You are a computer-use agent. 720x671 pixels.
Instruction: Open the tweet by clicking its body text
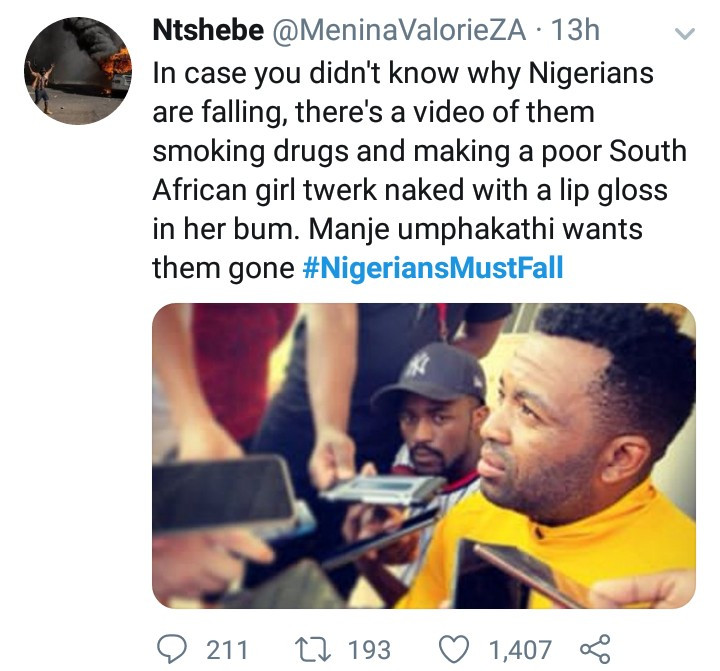[x=400, y=150]
